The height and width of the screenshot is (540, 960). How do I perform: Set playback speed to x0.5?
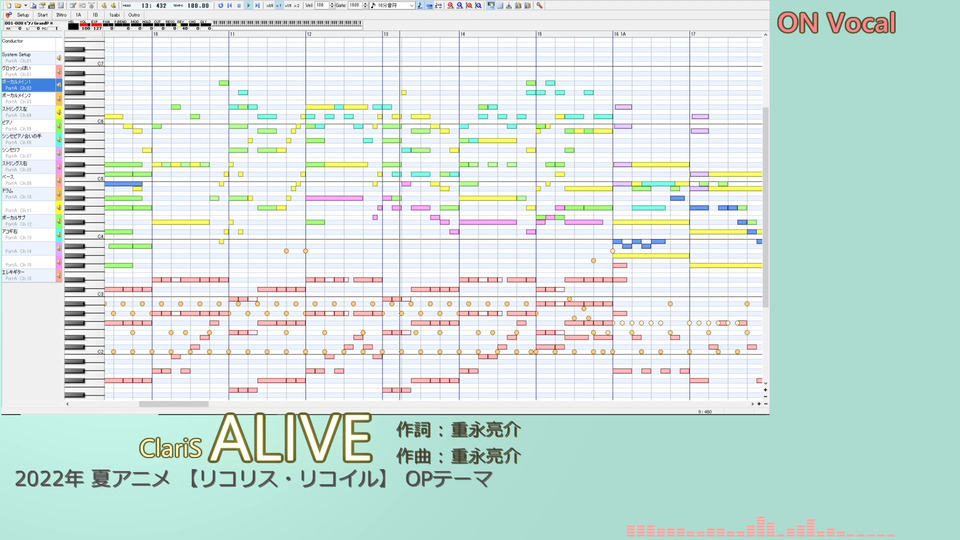[269, 6]
